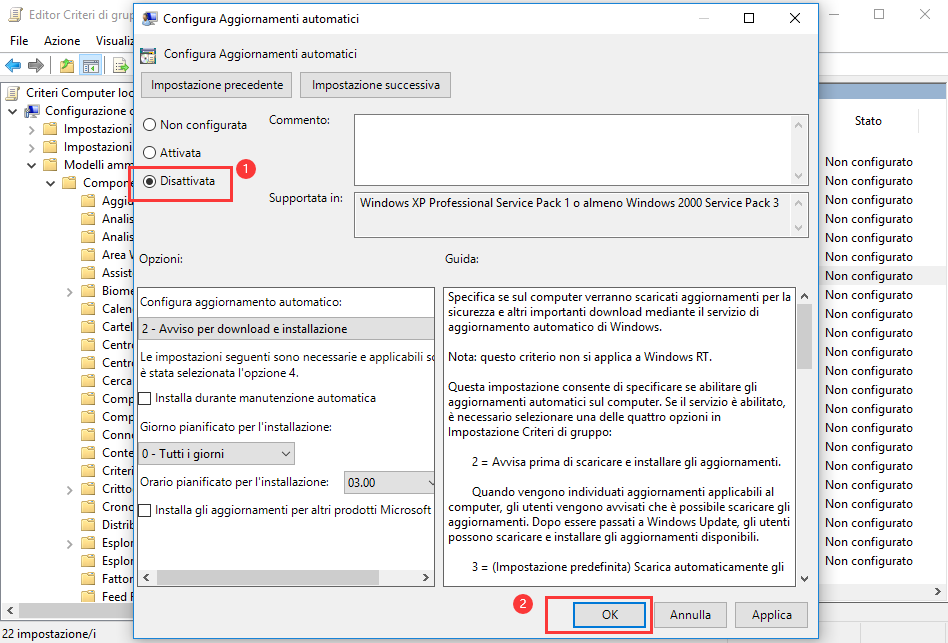Click the folder icon next to Area V
The width and height of the screenshot is (948, 643).
[88, 254]
